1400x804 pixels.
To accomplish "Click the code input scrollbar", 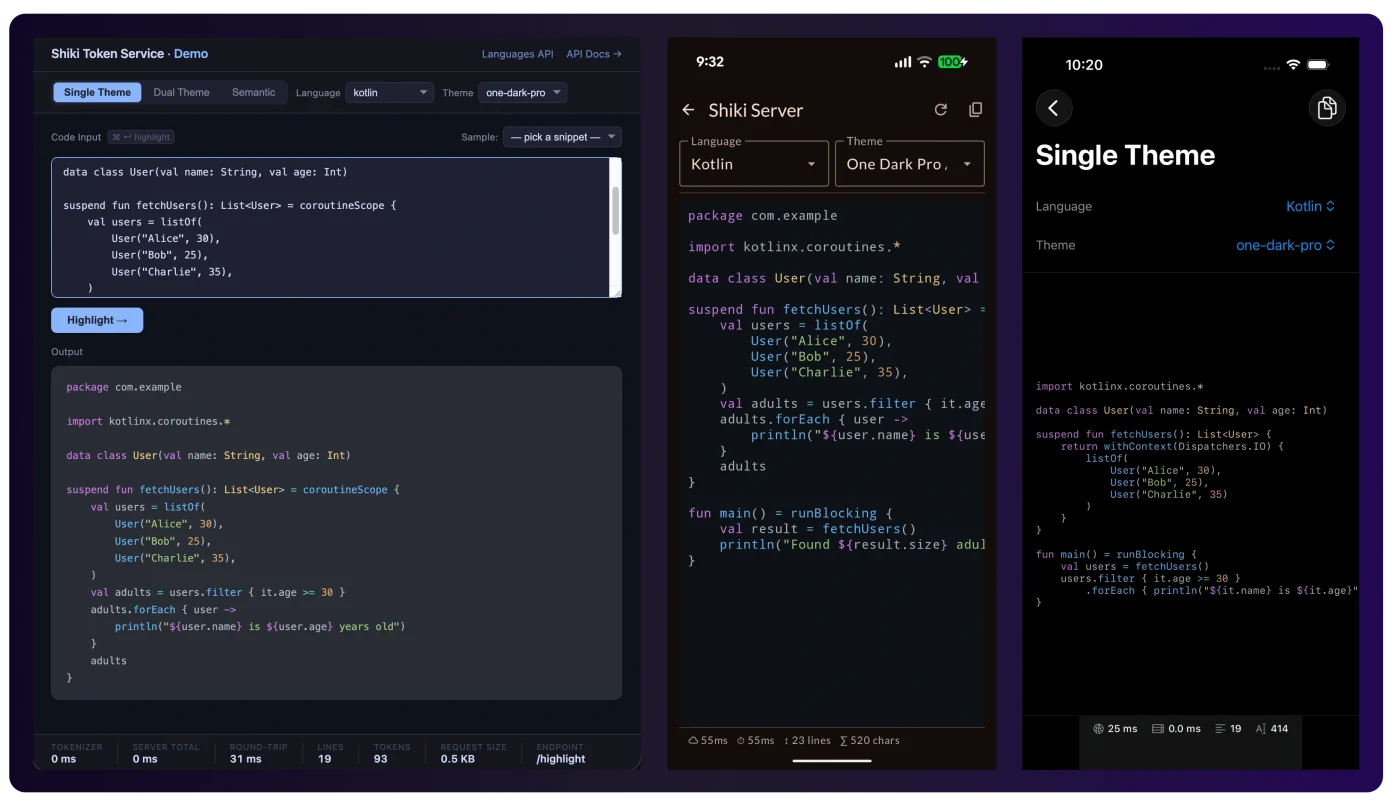I will (616, 209).
